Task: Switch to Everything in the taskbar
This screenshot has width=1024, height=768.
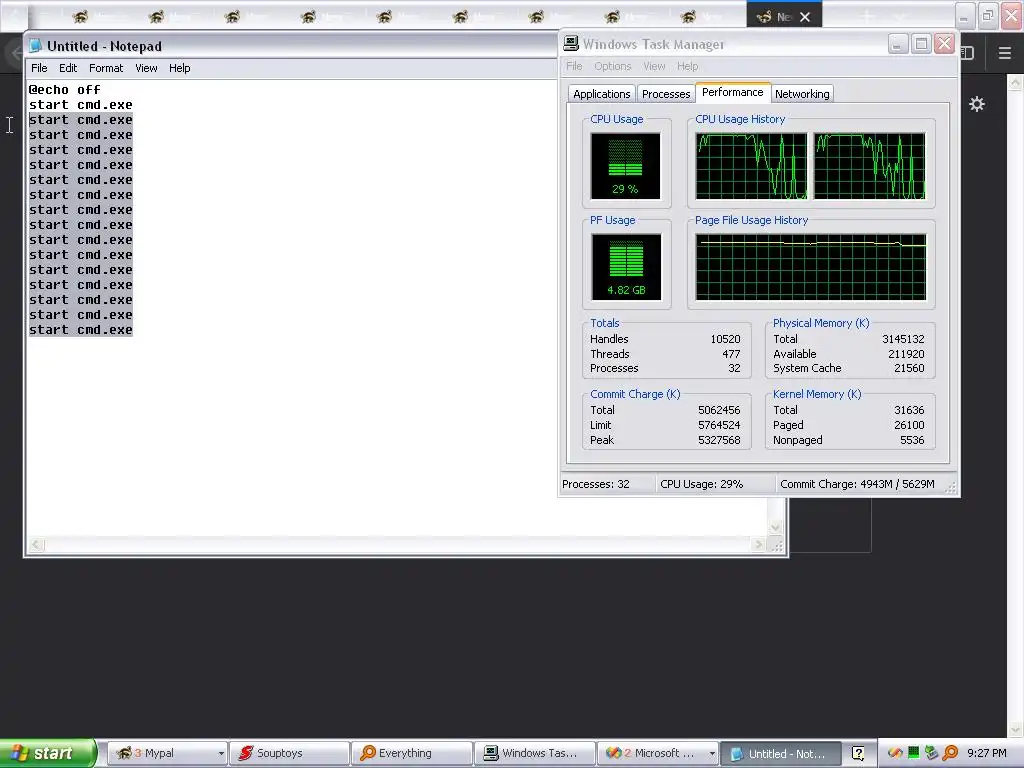Action: point(411,753)
